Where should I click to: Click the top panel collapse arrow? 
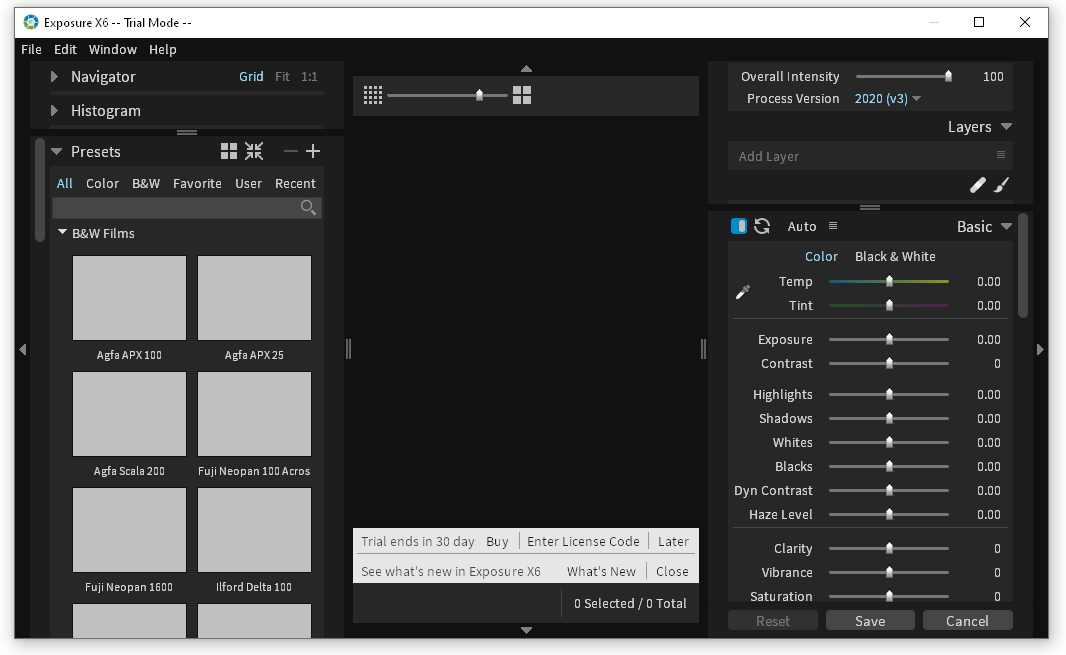click(x=526, y=69)
